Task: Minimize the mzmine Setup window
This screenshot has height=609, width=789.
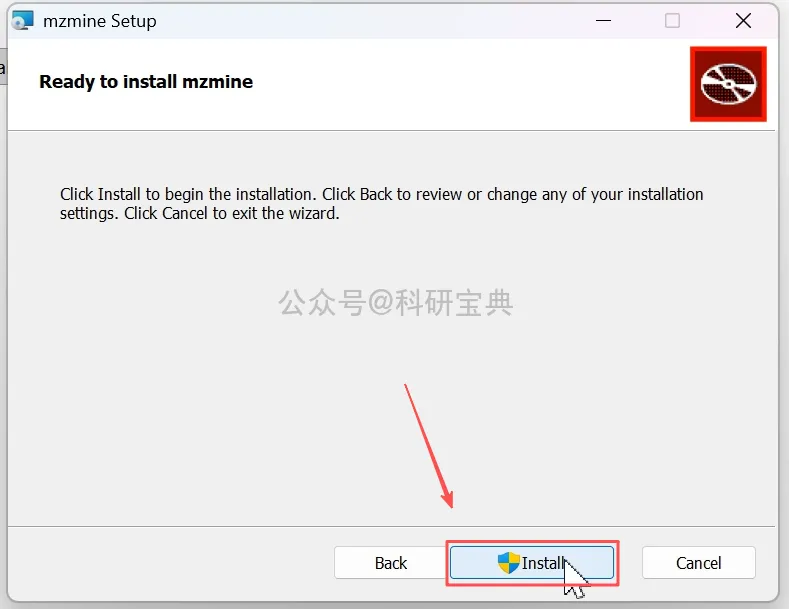Action: pos(603,21)
